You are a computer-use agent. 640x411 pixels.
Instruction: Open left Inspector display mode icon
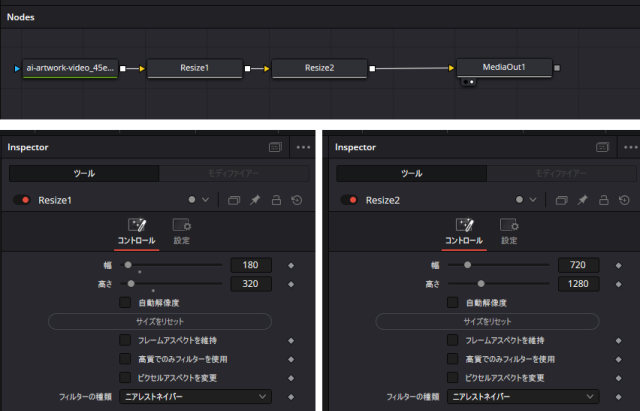[x=275, y=147]
